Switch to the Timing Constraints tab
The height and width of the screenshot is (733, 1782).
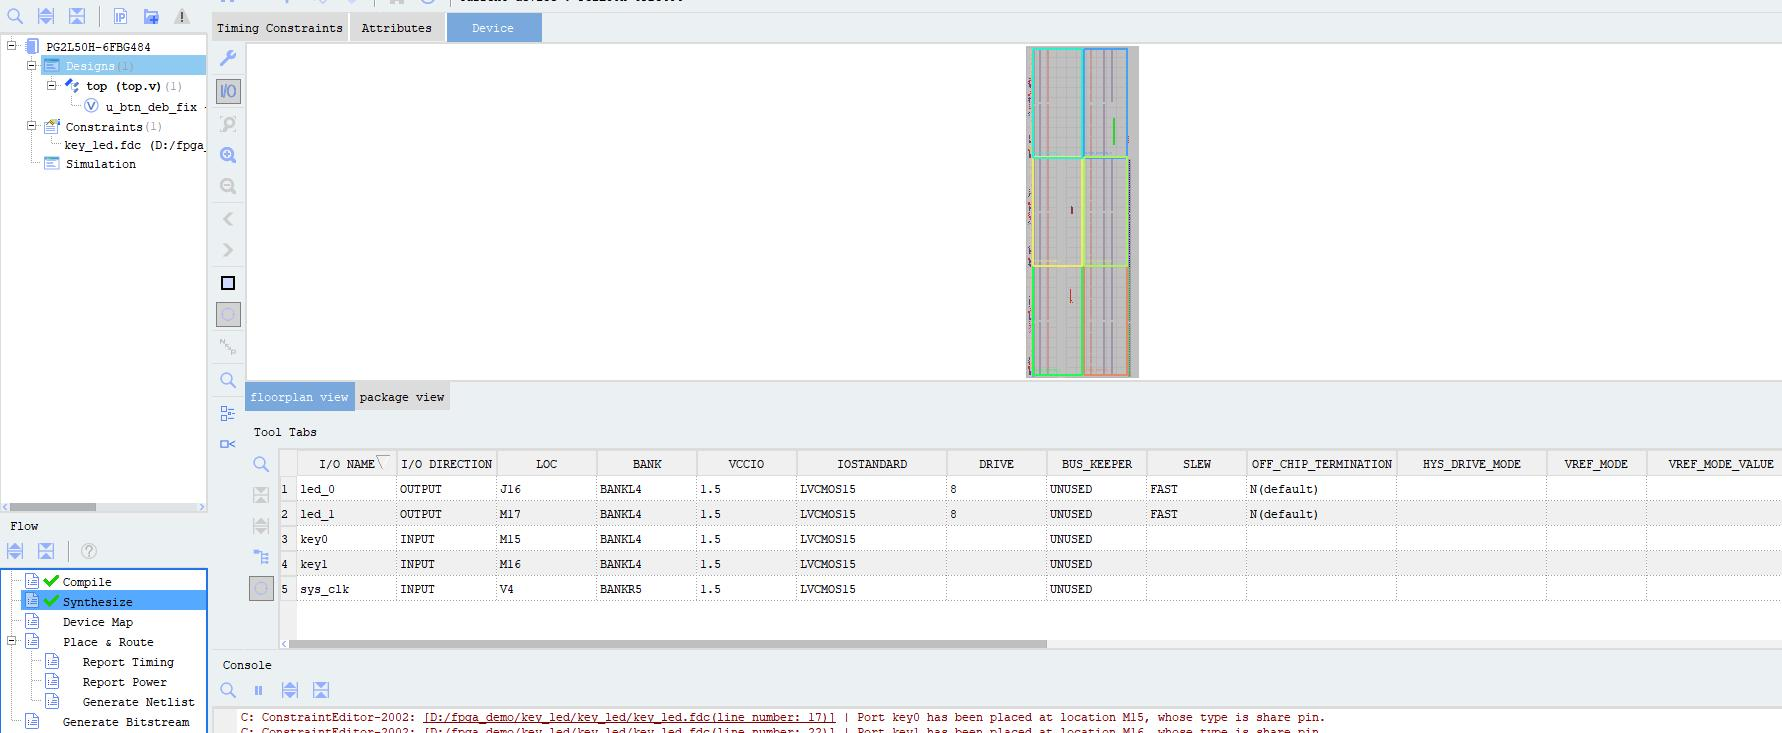(x=280, y=28)
